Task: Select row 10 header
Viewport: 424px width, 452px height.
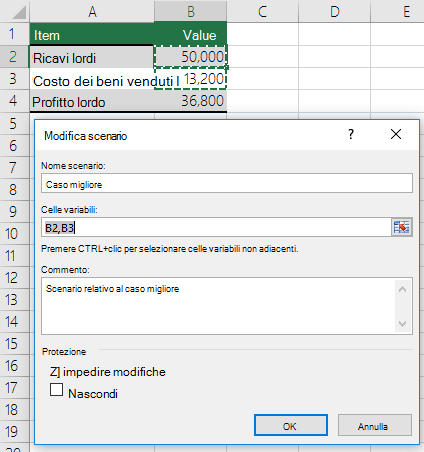Action: point(15,233)
